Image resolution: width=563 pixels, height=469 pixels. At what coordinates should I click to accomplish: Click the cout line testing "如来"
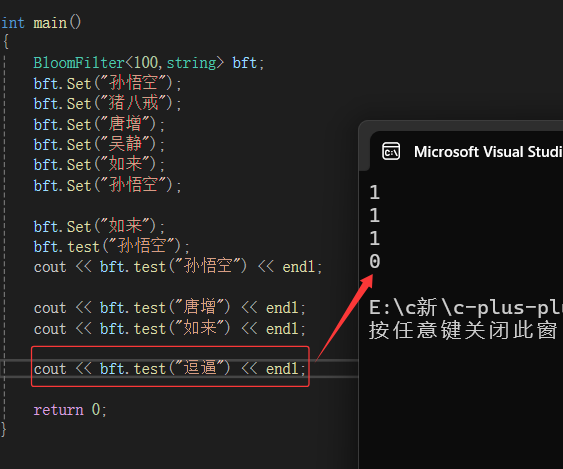(169, 328)
